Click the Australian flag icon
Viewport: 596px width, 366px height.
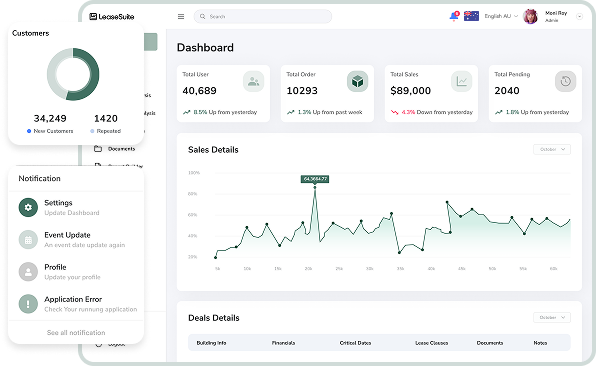[471, 16]
